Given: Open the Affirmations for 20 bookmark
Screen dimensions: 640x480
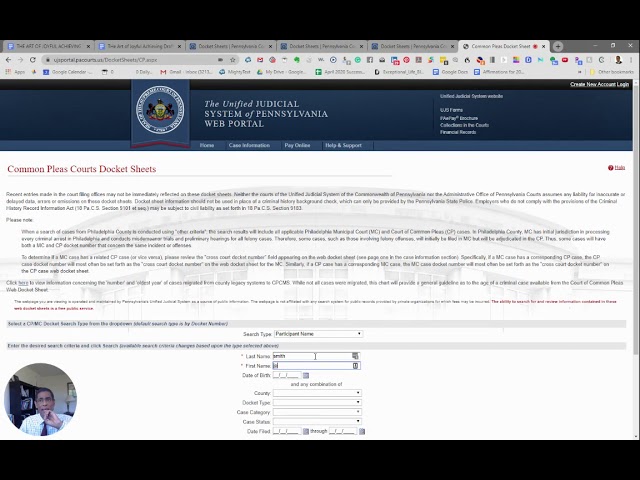Looking at the screenshot, I should pyautogui.click(x=499, y=72).
